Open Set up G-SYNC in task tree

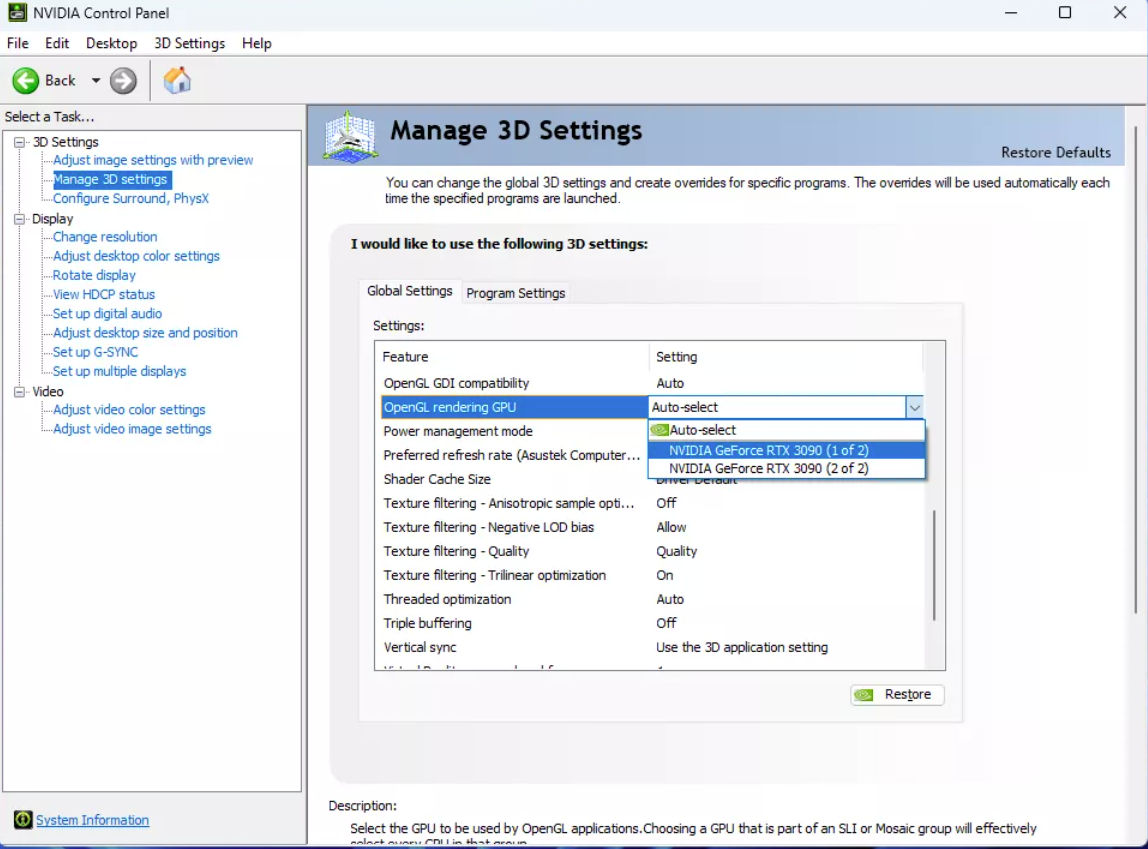point(95,352)
